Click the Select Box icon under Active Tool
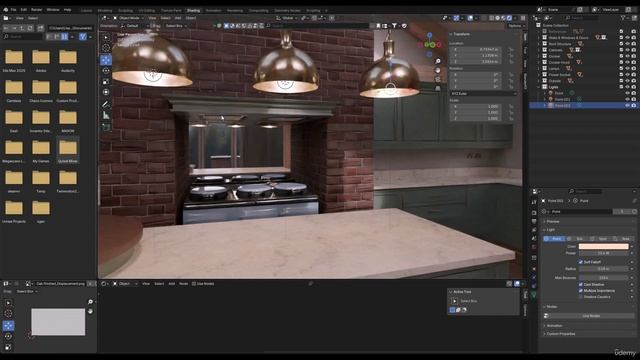The height and width of the screenshot is (360, 640). pyautogui.click(x=454, y=301)
